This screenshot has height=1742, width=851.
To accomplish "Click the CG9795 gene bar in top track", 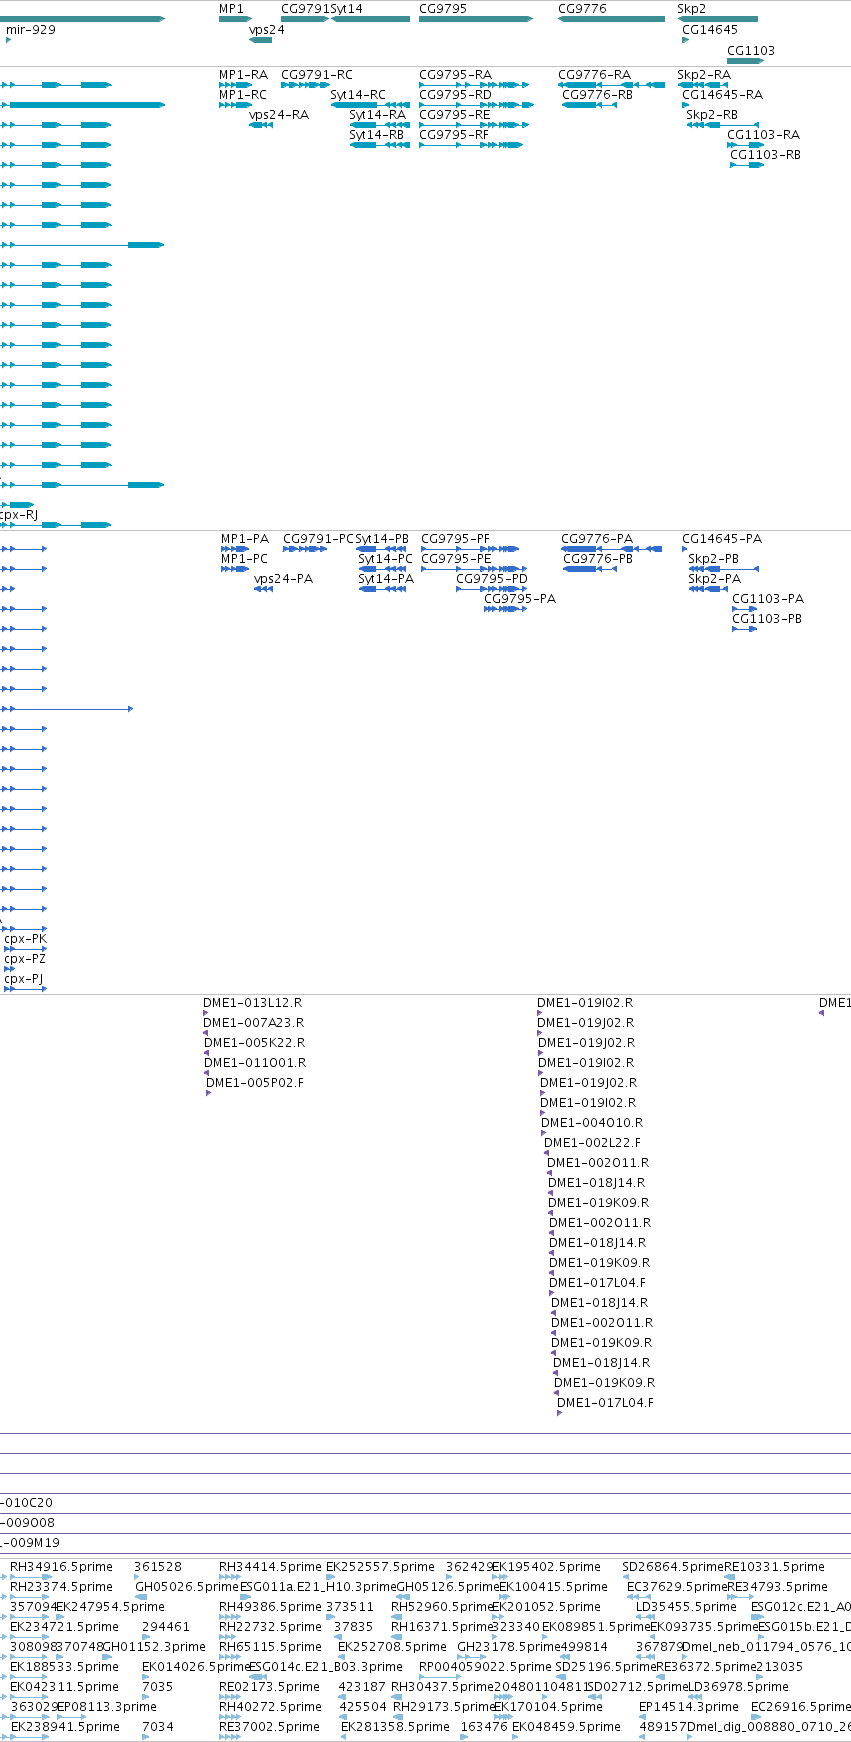I will 476,19.
